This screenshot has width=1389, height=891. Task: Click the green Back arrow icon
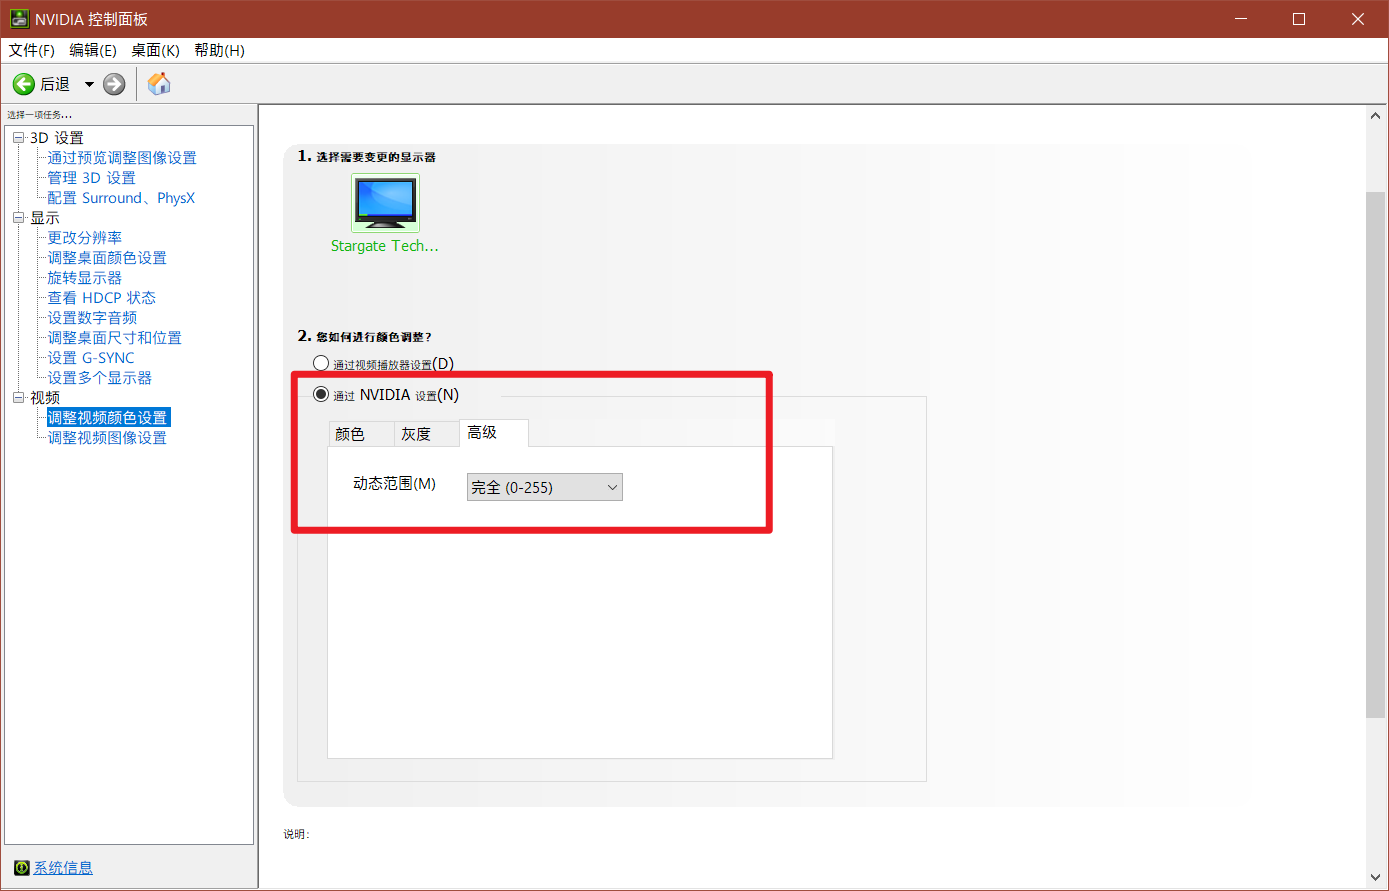[23, 84]
